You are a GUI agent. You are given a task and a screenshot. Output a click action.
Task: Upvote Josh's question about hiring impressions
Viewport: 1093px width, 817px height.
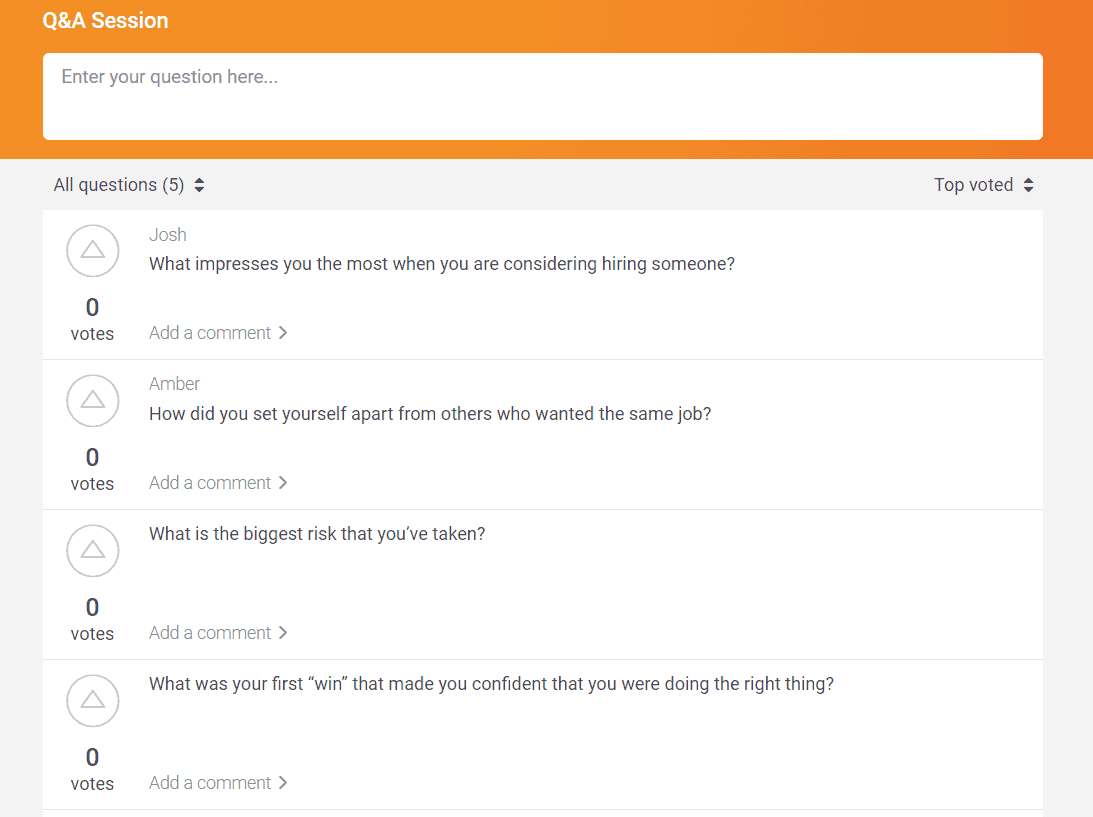[92, 251]
